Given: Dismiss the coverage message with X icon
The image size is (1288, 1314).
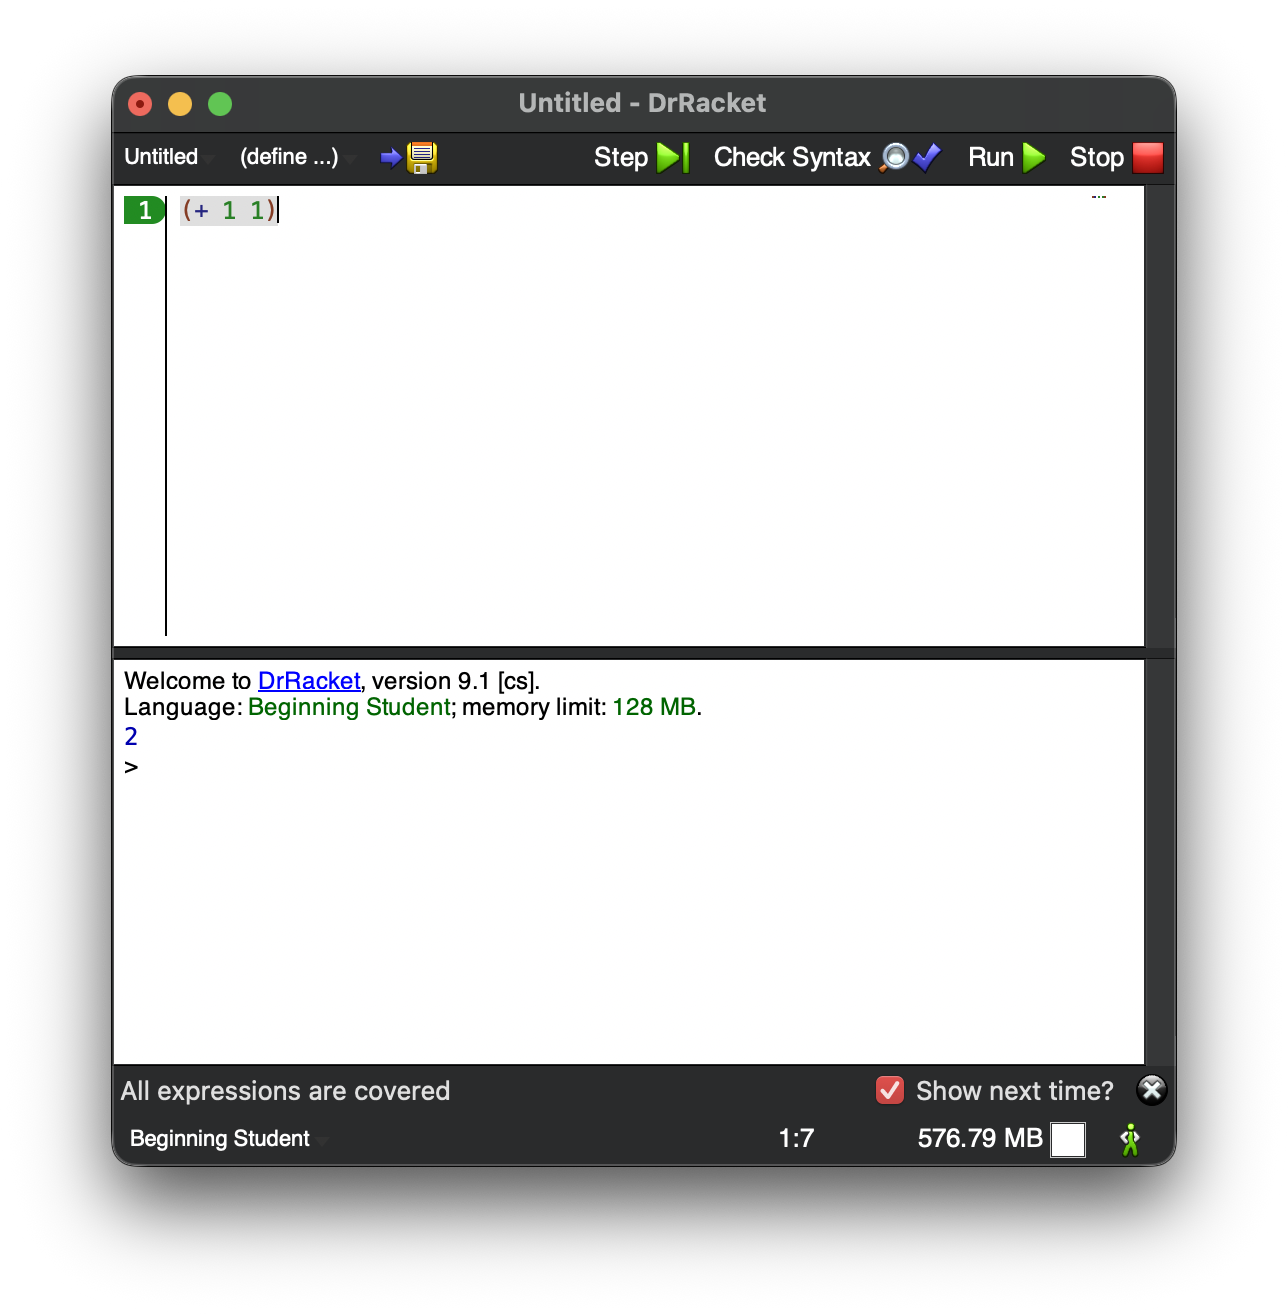Looking at the screenshot, I should point(1151,1090).
